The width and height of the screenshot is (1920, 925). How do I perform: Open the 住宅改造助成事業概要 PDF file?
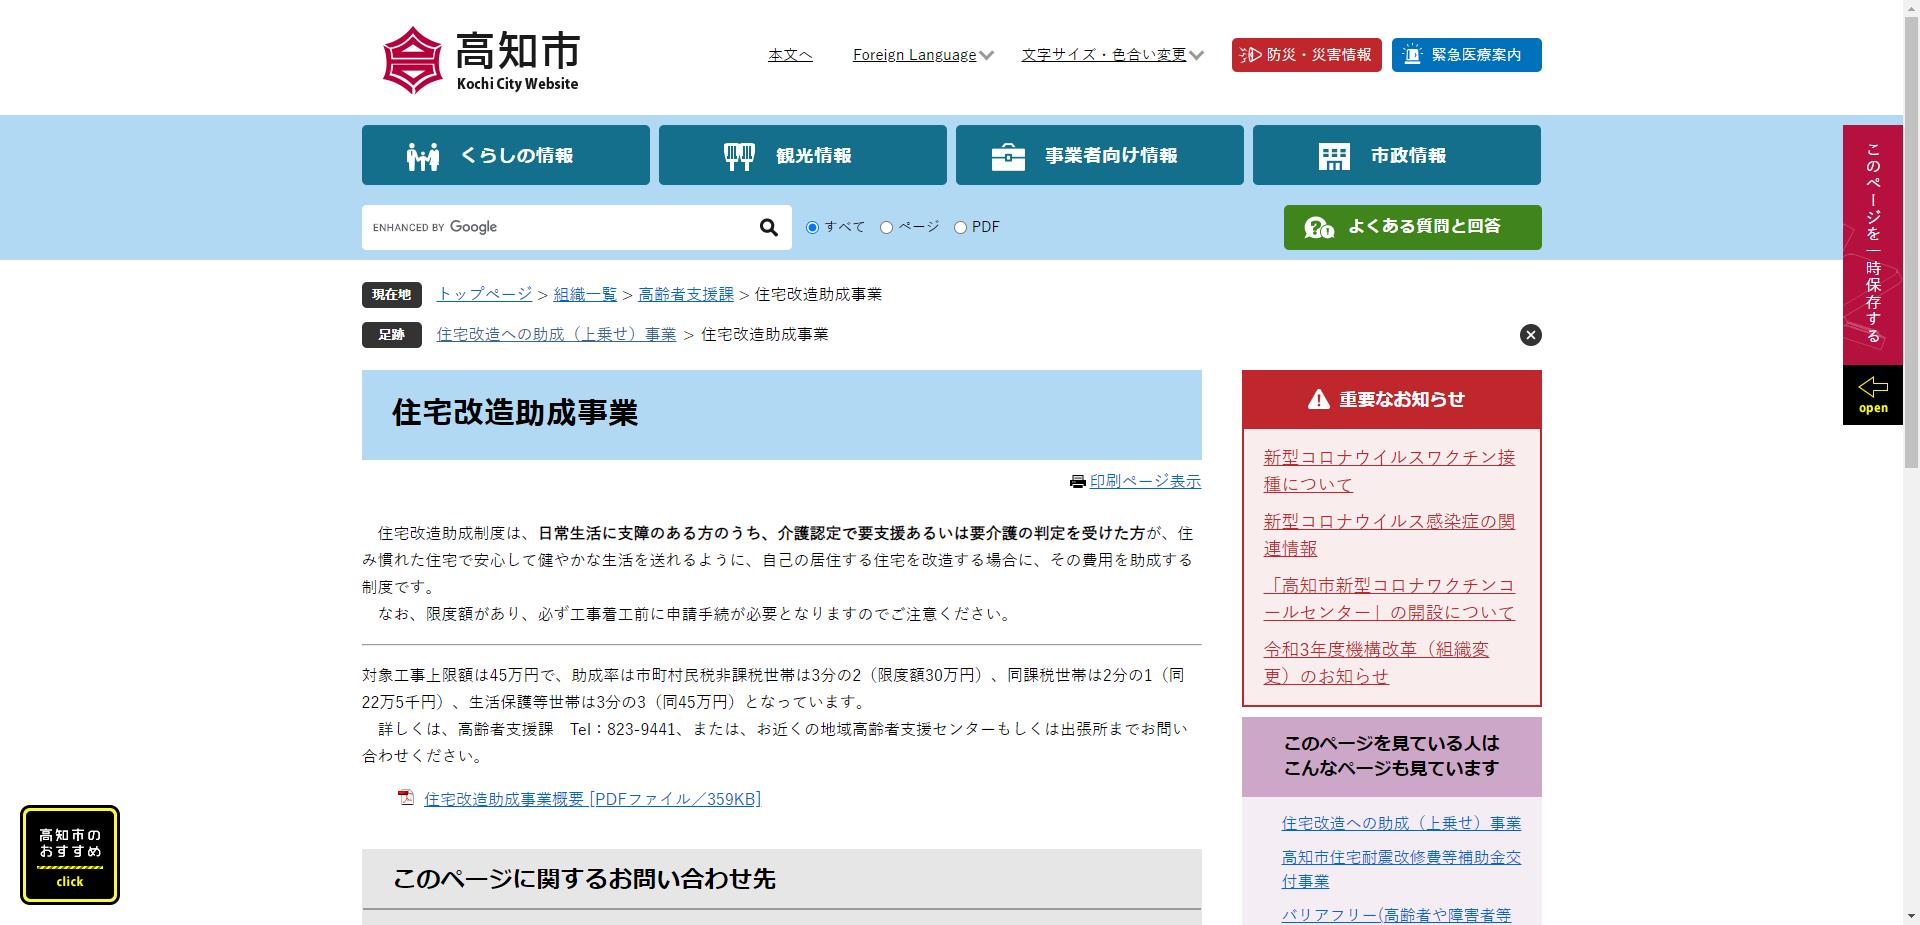[x=590, y=798]
